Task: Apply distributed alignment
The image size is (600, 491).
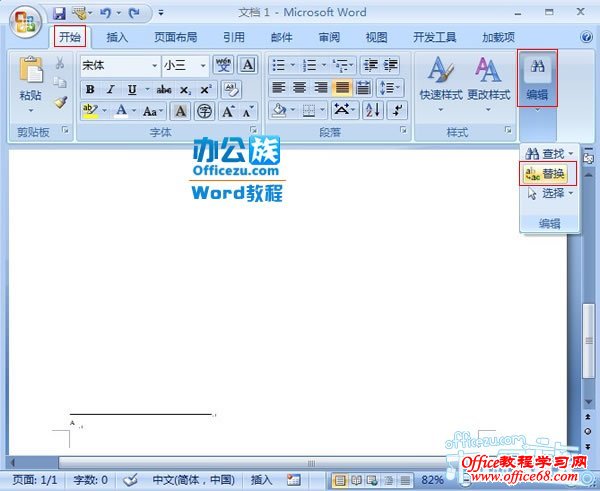Action: point(363,88)
